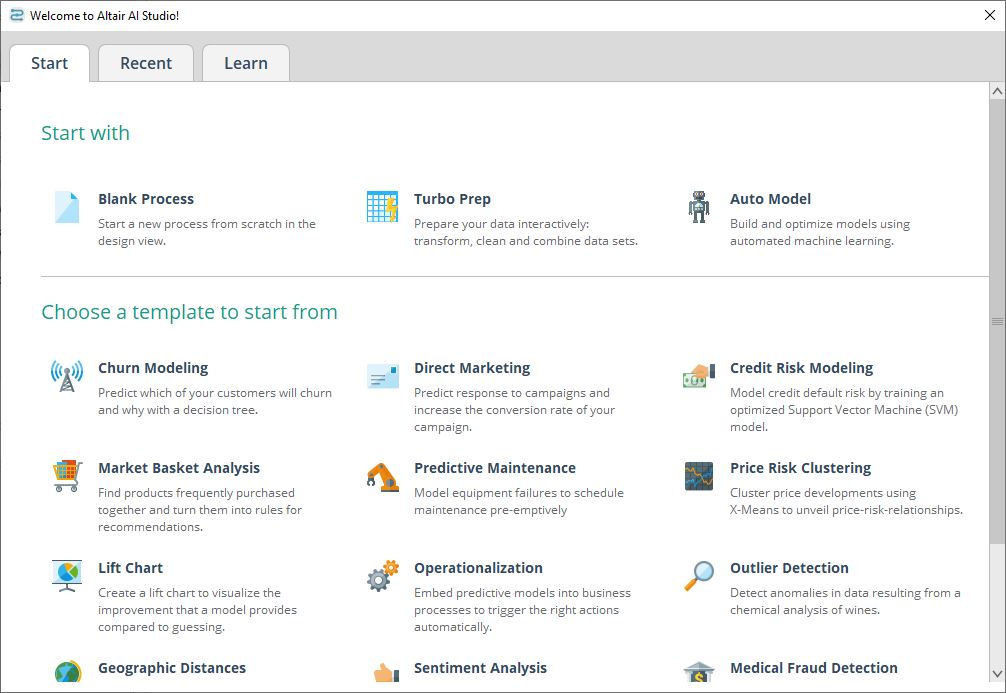The width and height of the screenshot is (1006, 693).
Task: Click the Lift Chart monitor icon
Action: [66, 576]
